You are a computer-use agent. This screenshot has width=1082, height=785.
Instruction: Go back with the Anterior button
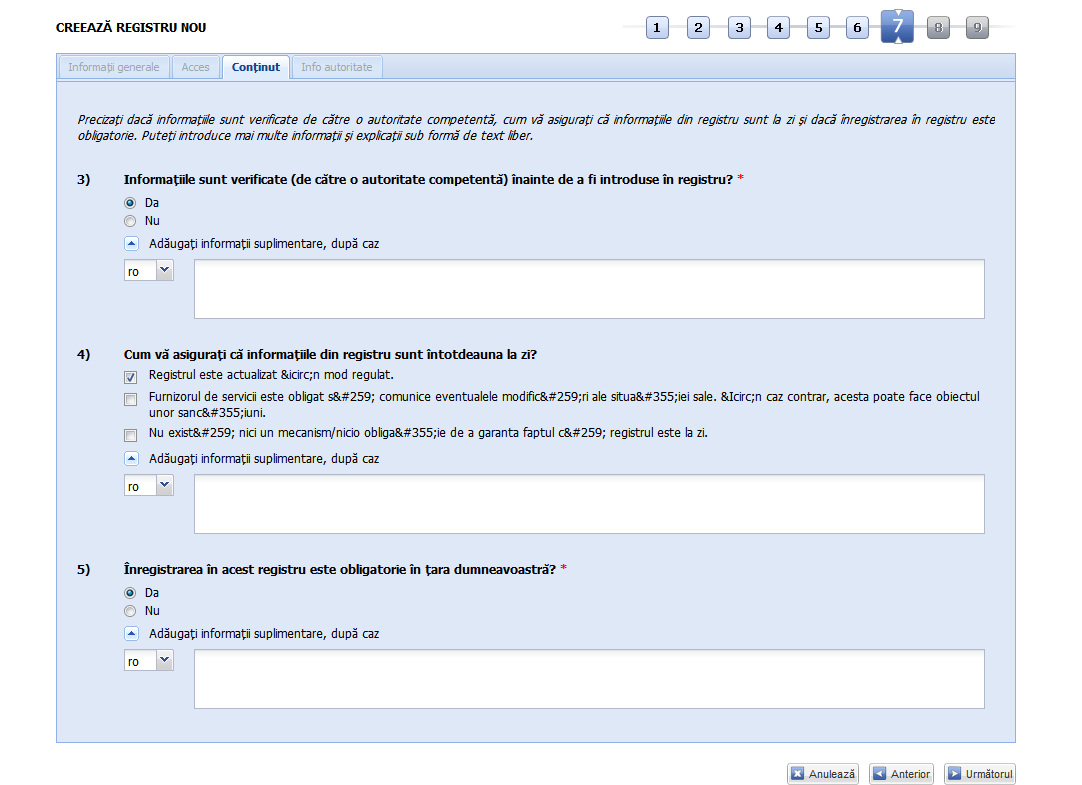901,774
